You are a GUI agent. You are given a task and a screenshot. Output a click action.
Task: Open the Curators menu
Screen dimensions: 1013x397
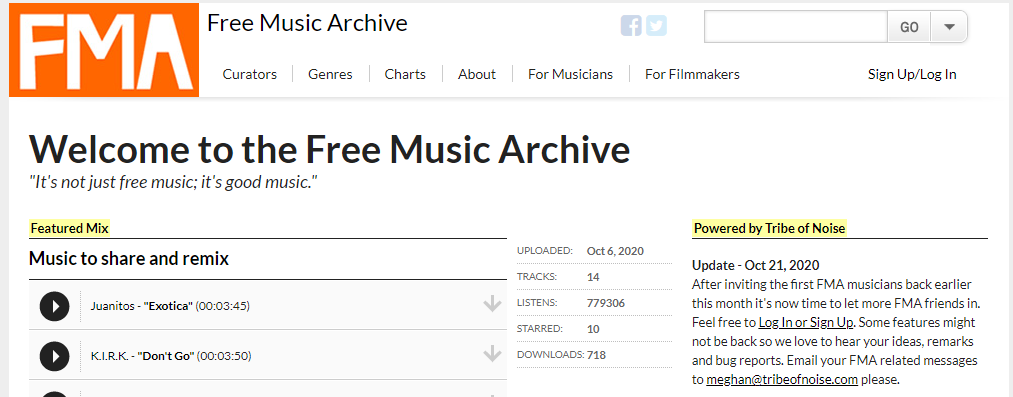pos(249,74)
